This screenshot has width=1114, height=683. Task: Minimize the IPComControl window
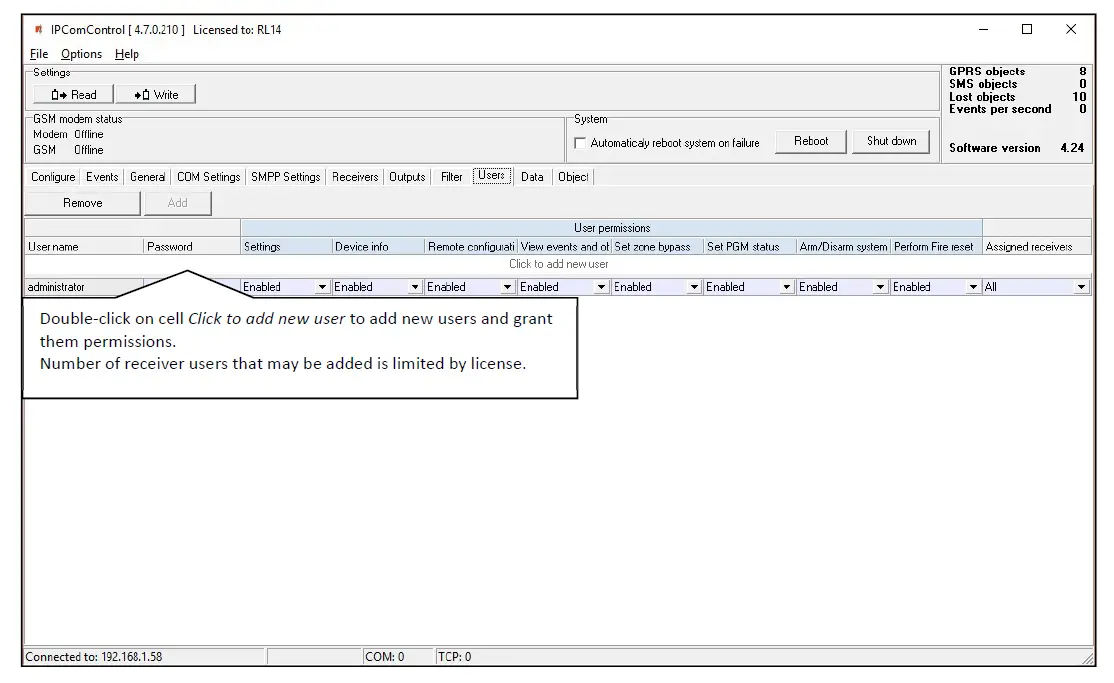click(x=983, y=29)
